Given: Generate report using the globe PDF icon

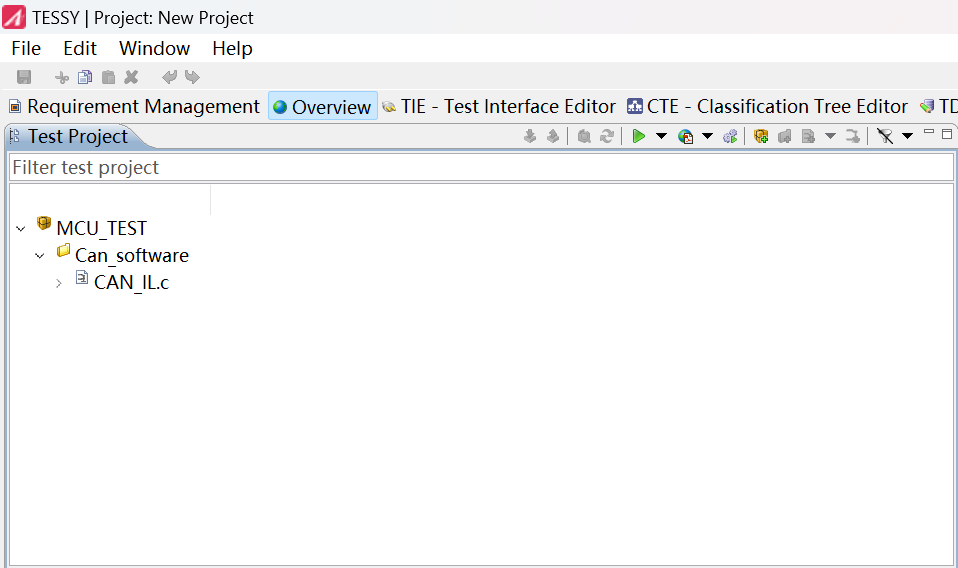Looking at the screenshot, I should coord(686,136).
